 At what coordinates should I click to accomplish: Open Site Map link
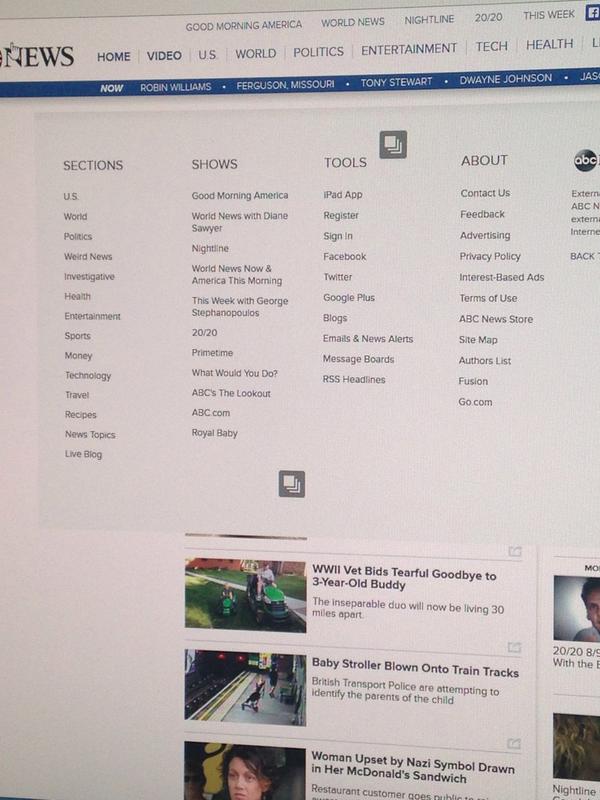[478, 340]
